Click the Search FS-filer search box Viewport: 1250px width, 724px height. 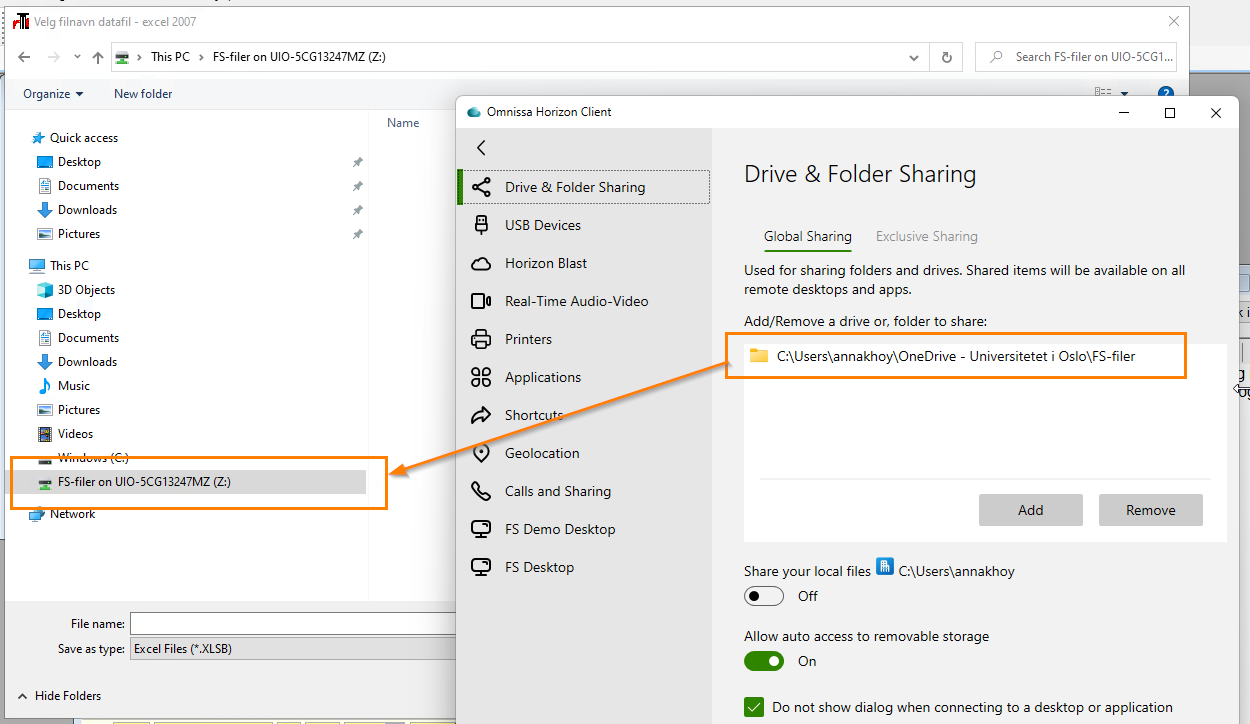pyautogui.click(x=1076, y=57)
